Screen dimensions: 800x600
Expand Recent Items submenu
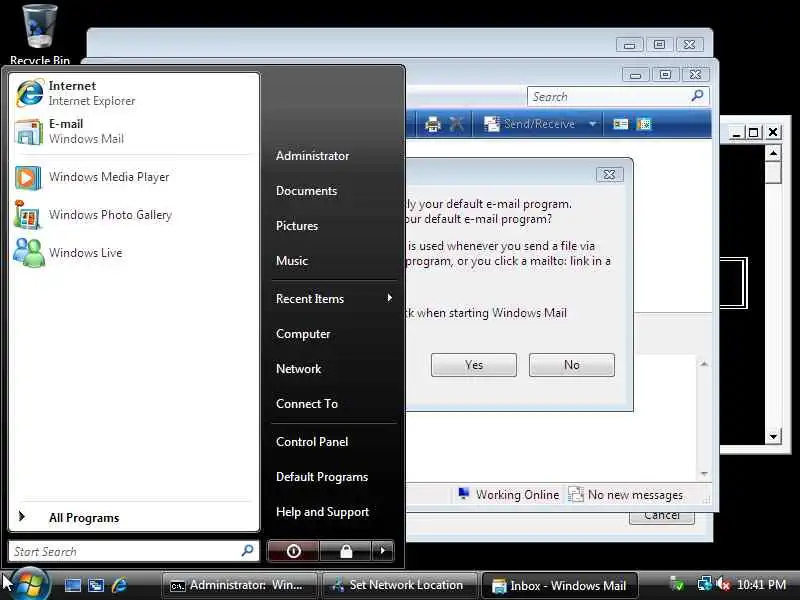click(x=334, y=298)
